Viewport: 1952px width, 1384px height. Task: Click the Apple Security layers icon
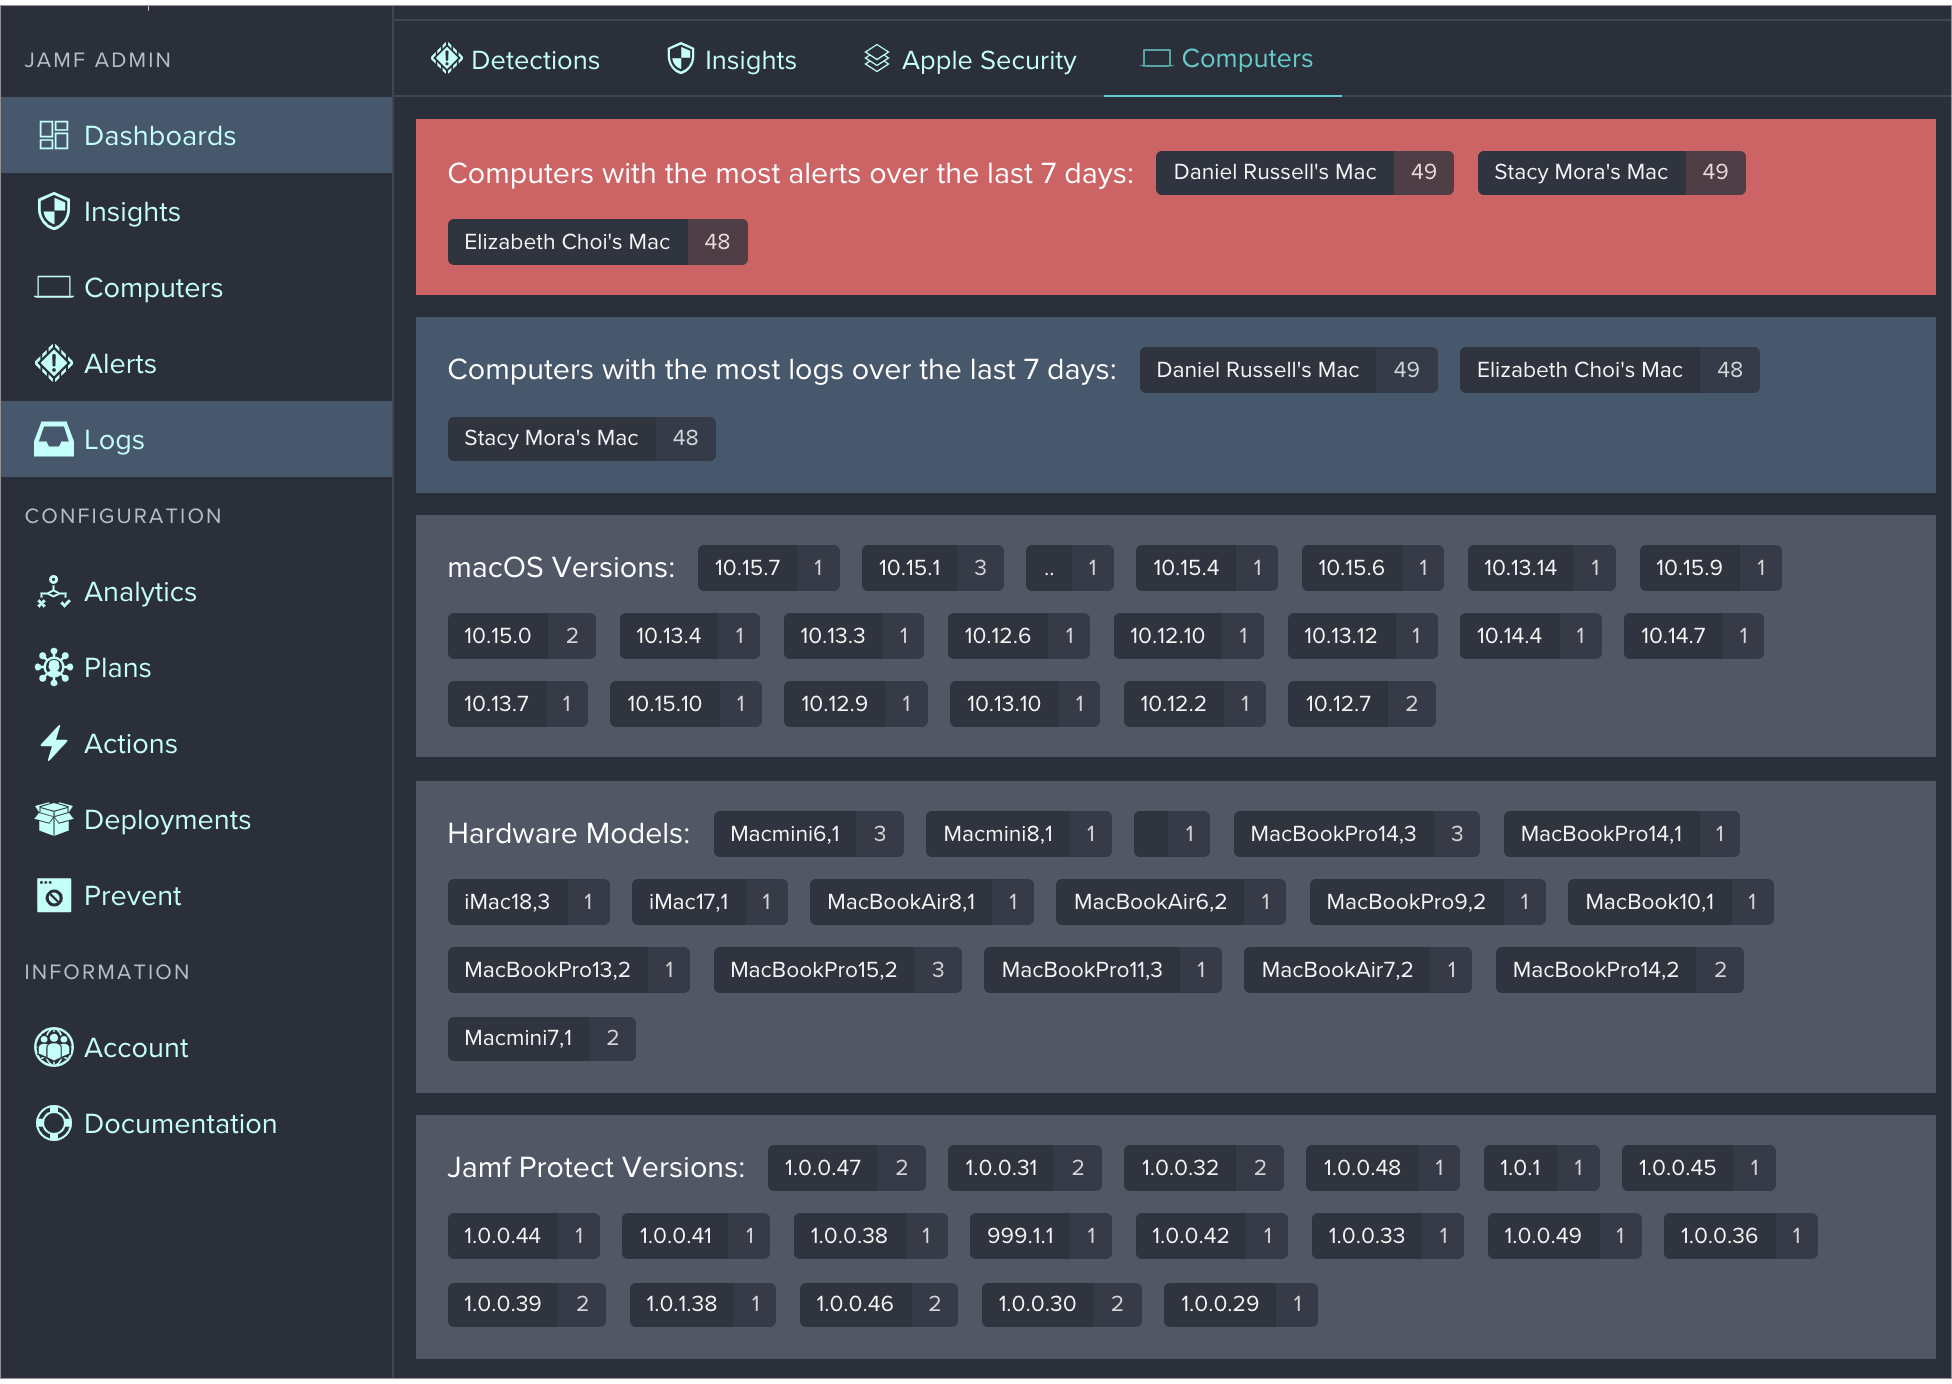877,59
